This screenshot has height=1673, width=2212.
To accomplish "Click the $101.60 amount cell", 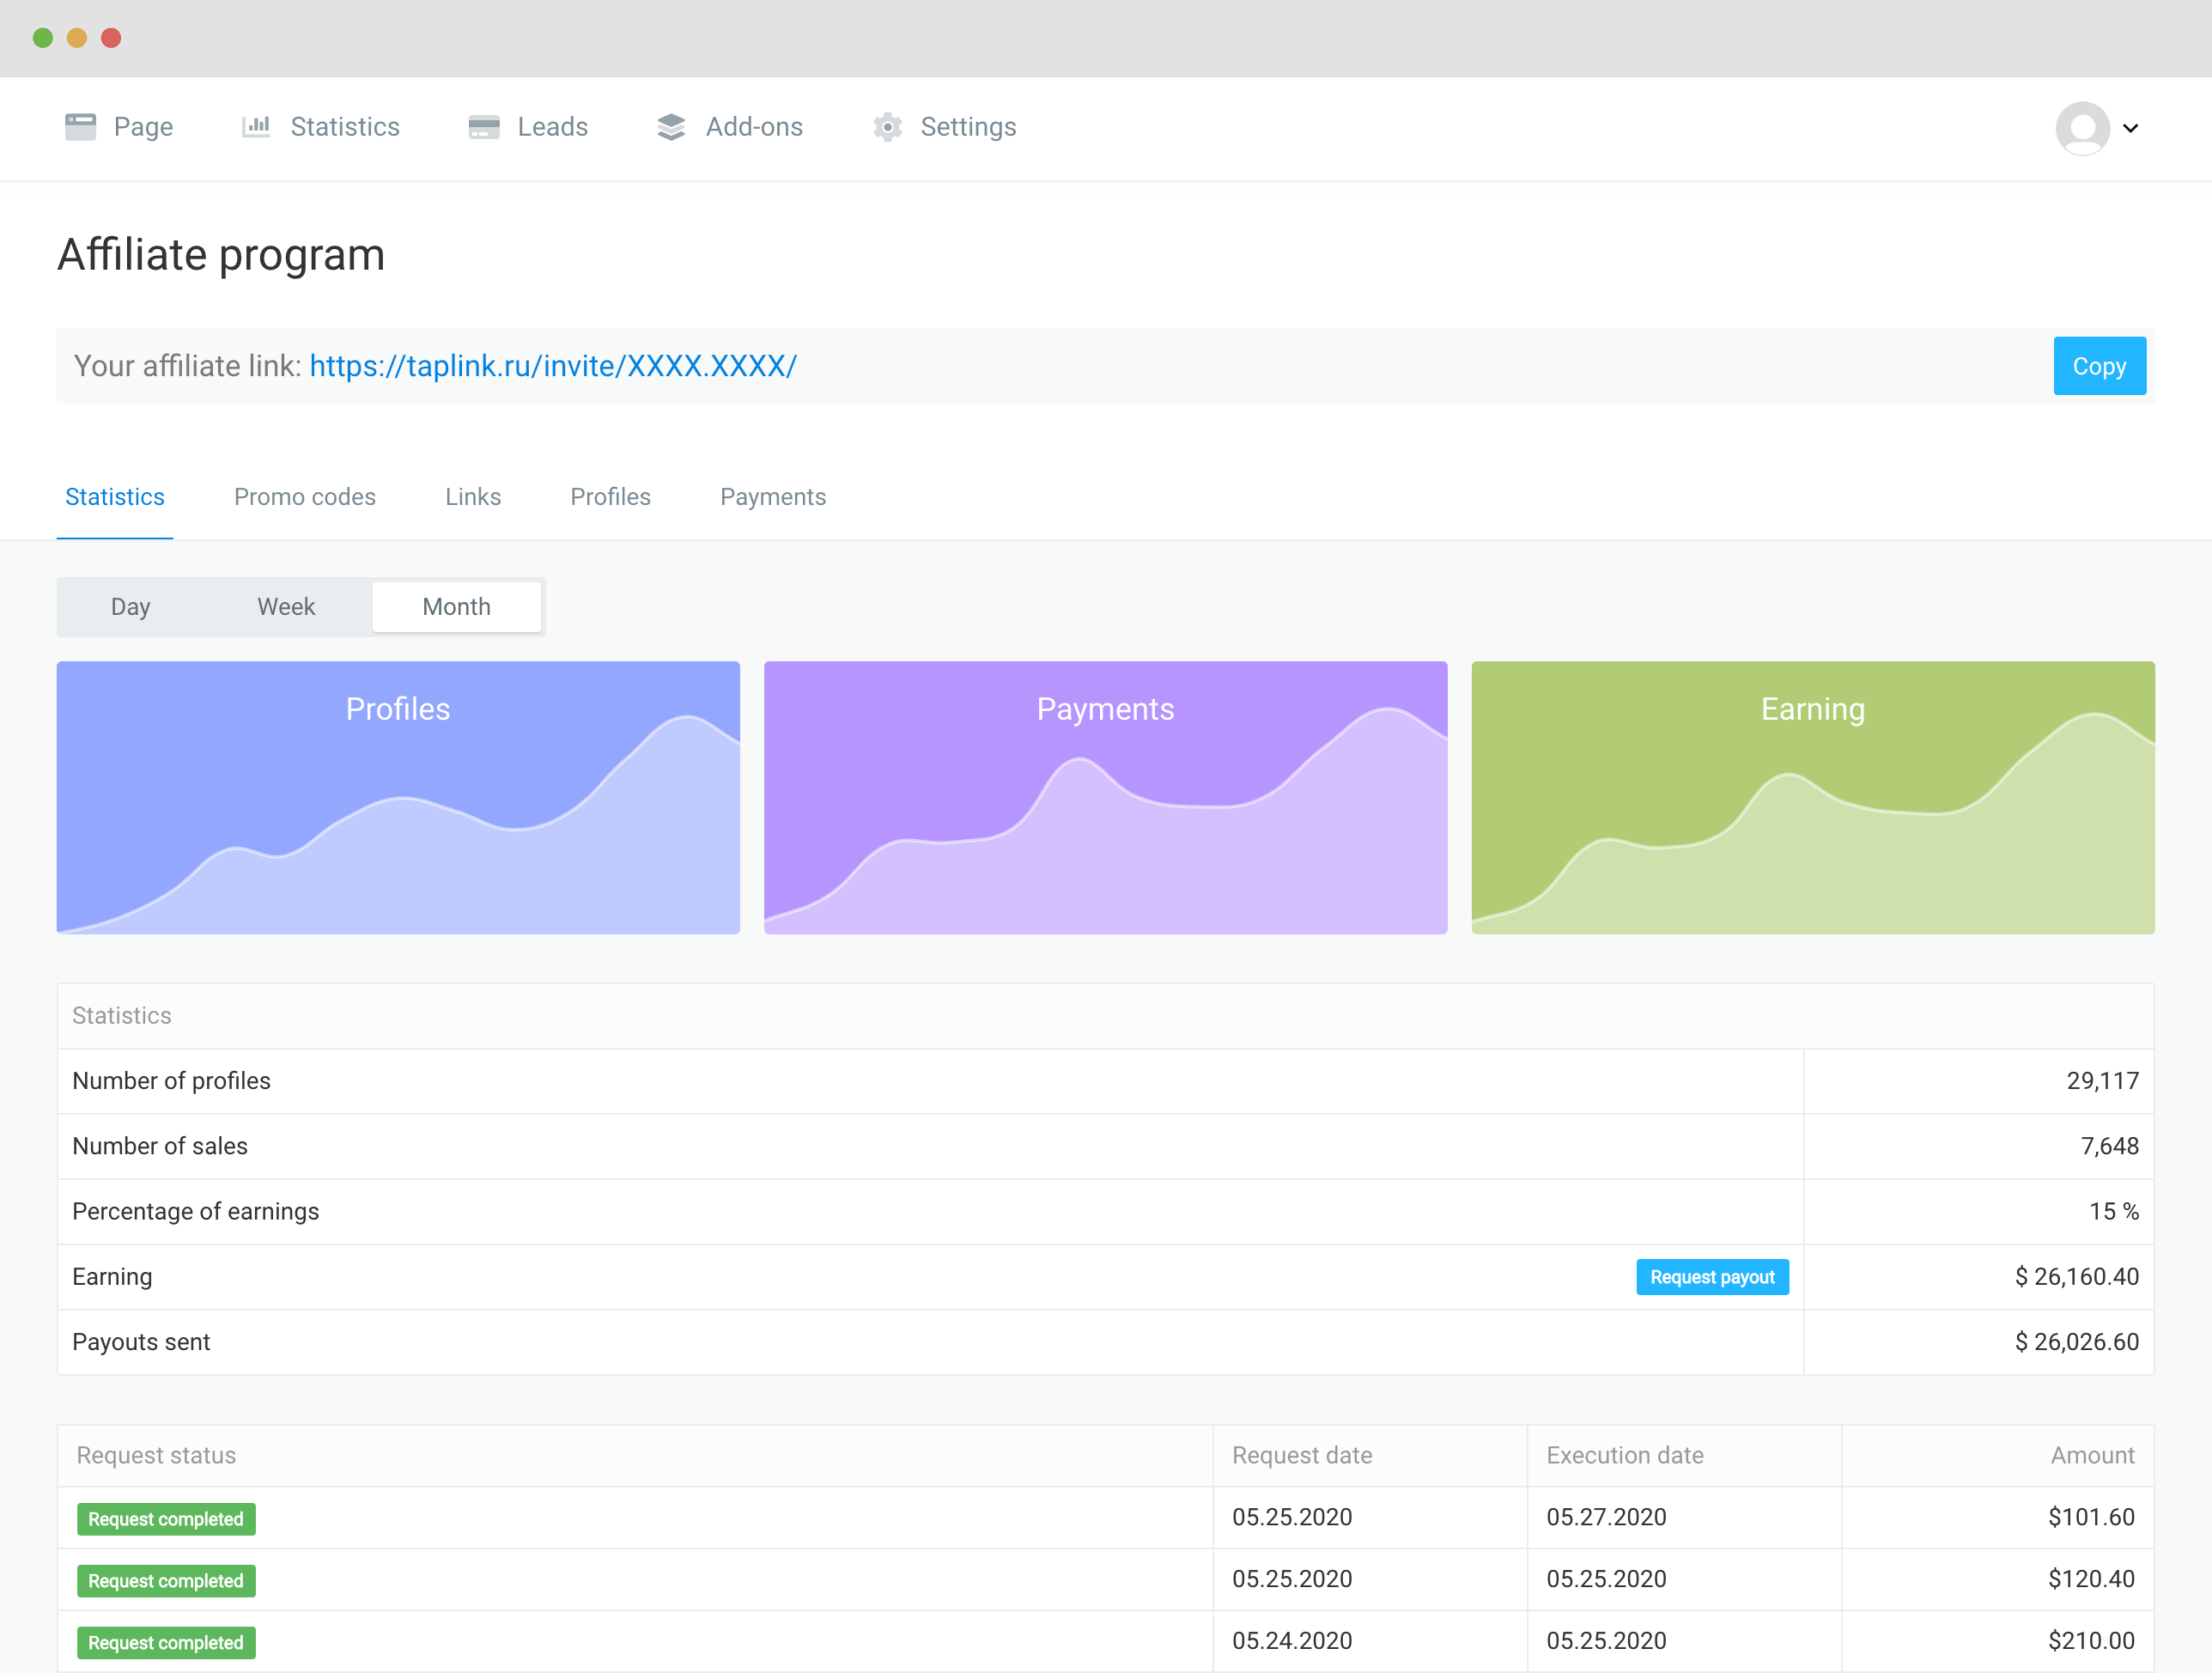I will pos(2091,1517).
